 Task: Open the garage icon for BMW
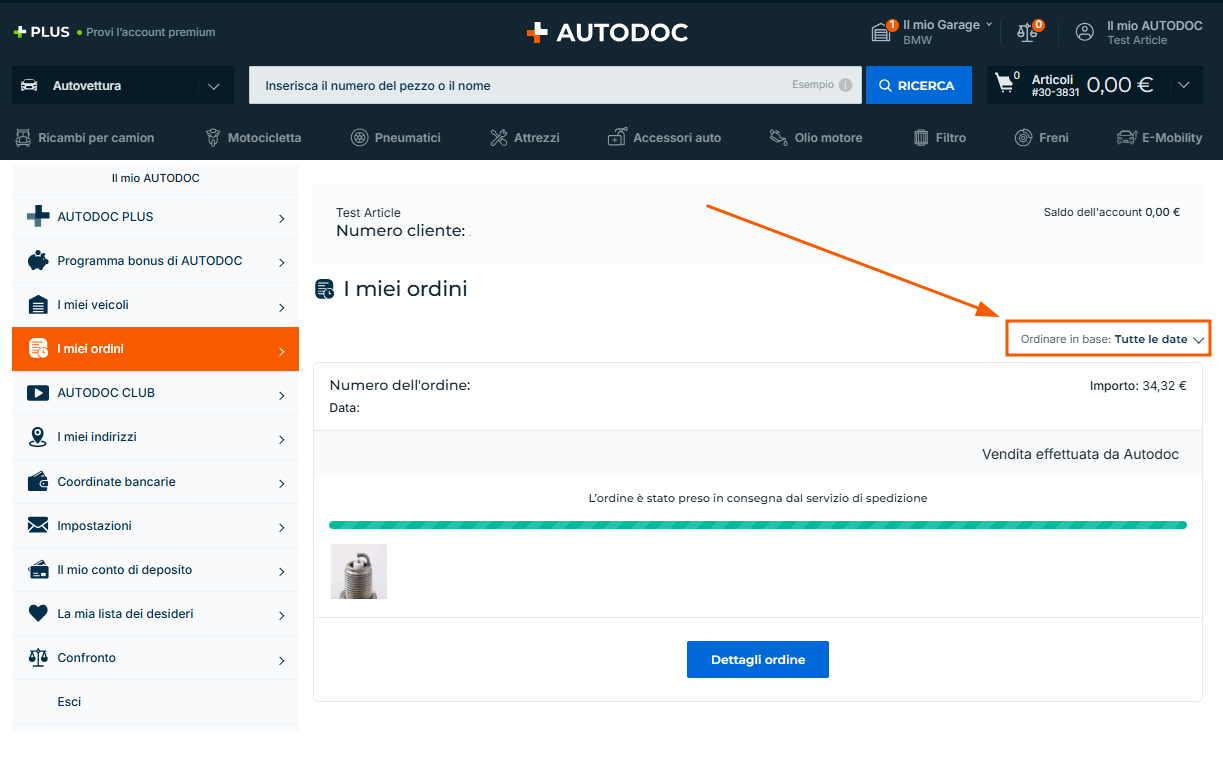coord(881,32)
